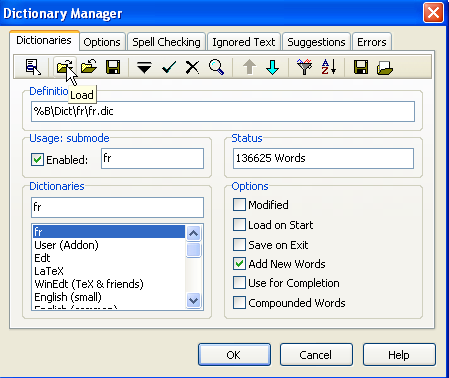Close the Dictionary Manager window
This screenshot has width=449, height=378.
coord(433,13)
